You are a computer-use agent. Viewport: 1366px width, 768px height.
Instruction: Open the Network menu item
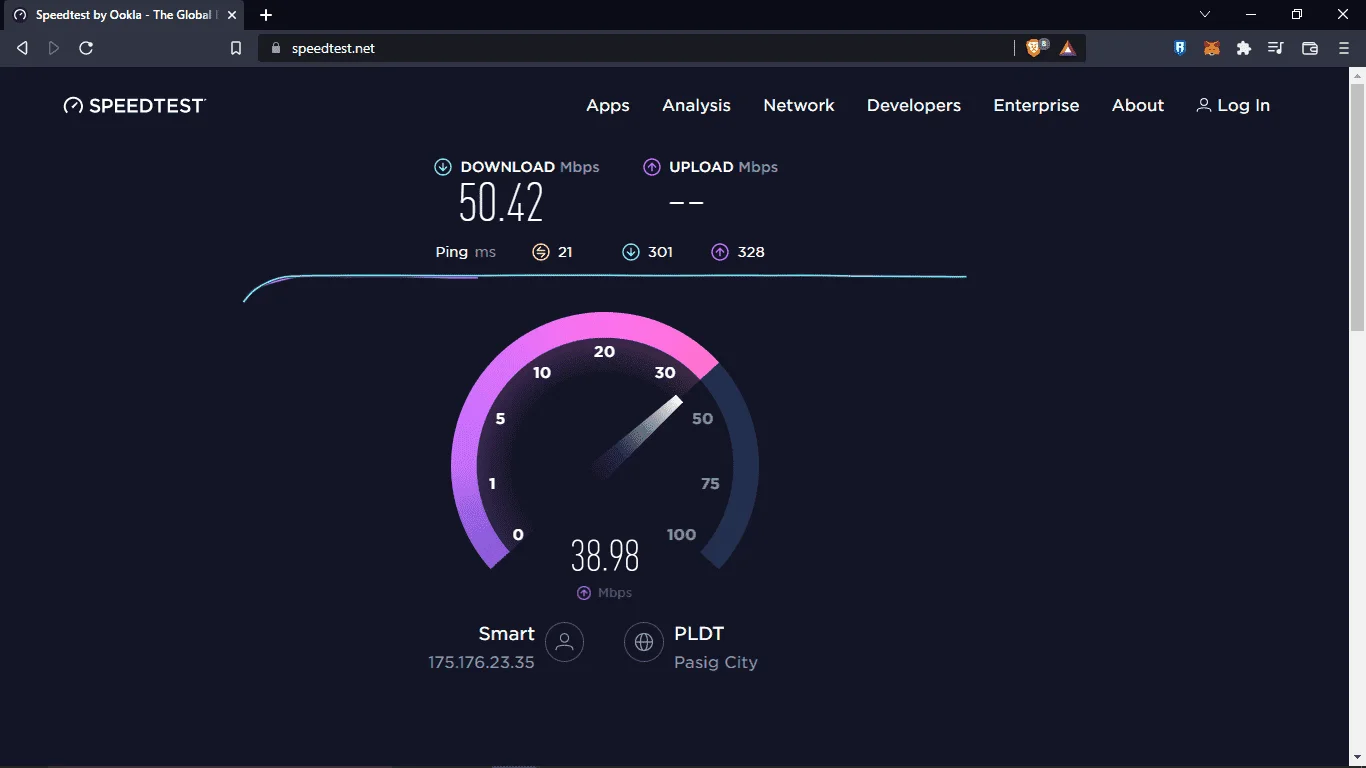799,106
